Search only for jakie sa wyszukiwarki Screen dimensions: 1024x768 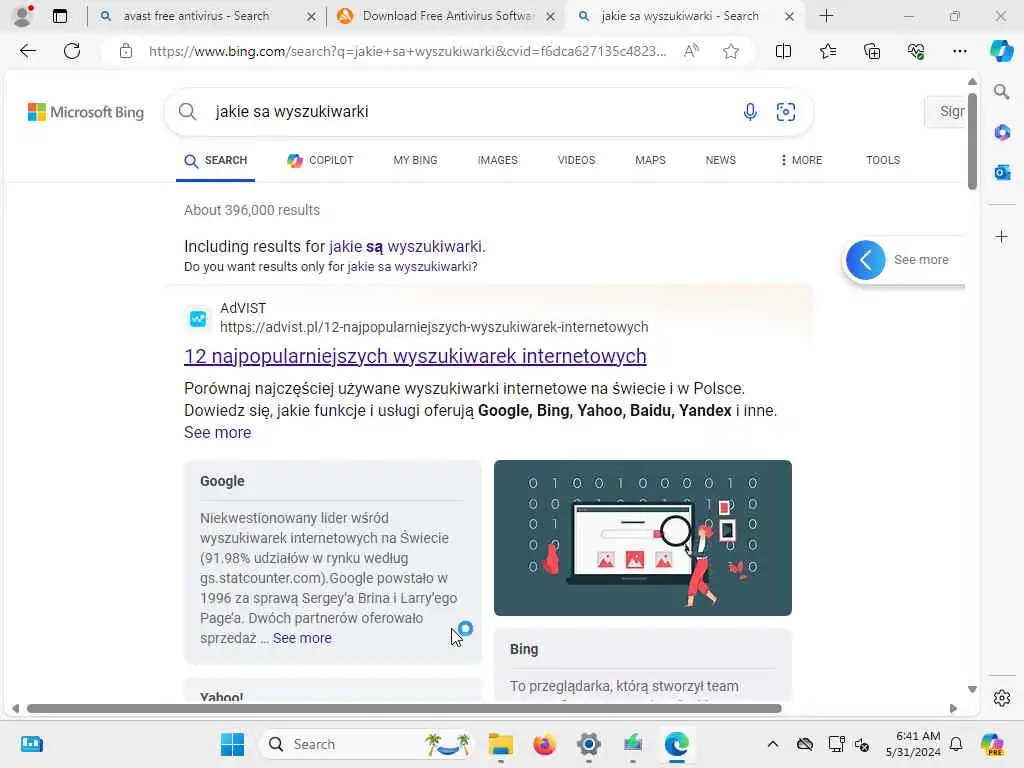(412, 266)
